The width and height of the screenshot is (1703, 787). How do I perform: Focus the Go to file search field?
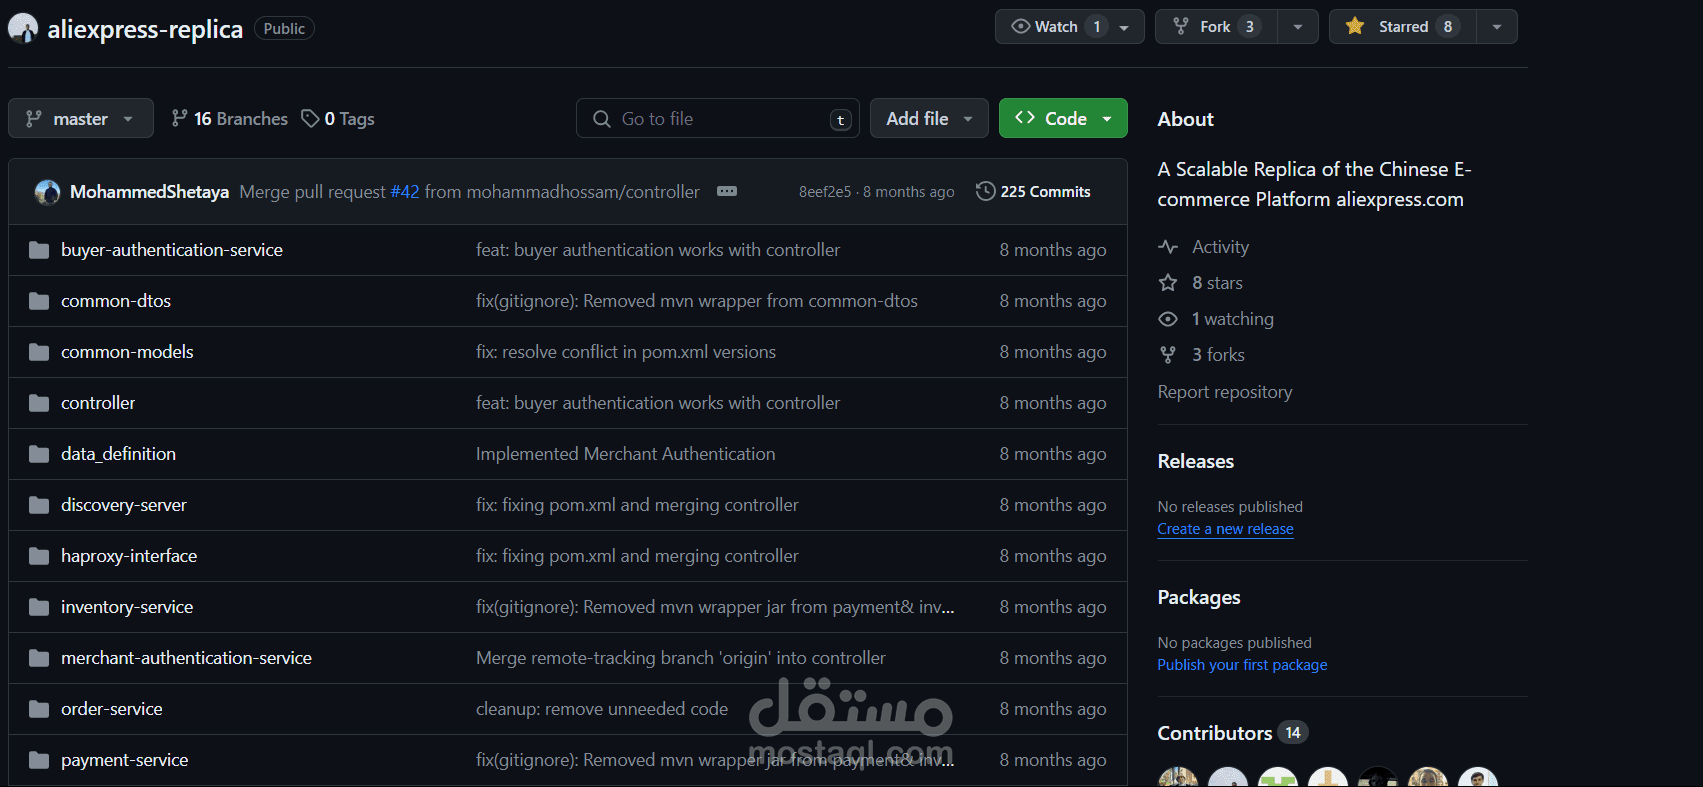[x=718, y=118]
